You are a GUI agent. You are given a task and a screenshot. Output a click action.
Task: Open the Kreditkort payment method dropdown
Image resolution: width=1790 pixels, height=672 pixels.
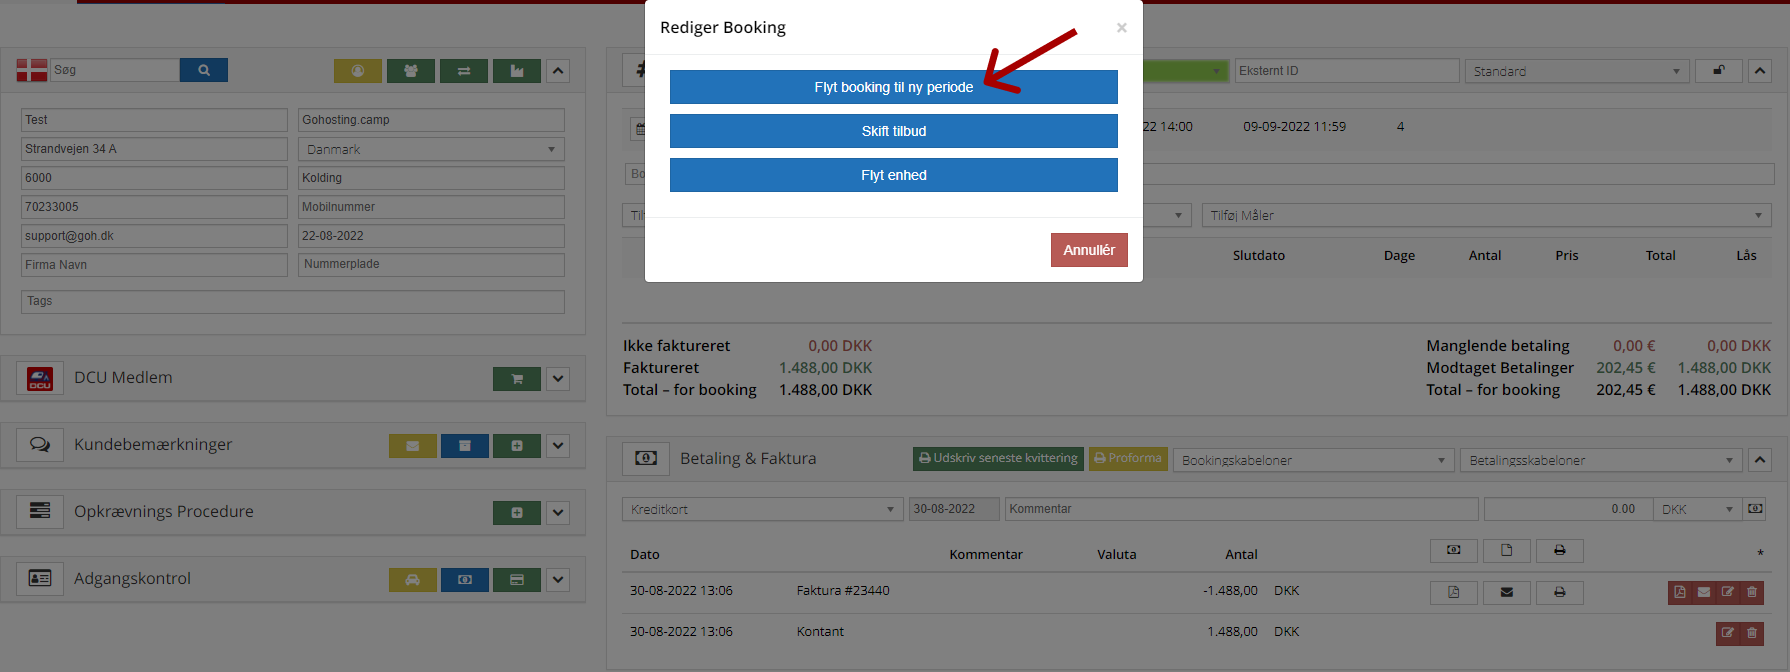(762, 509)
